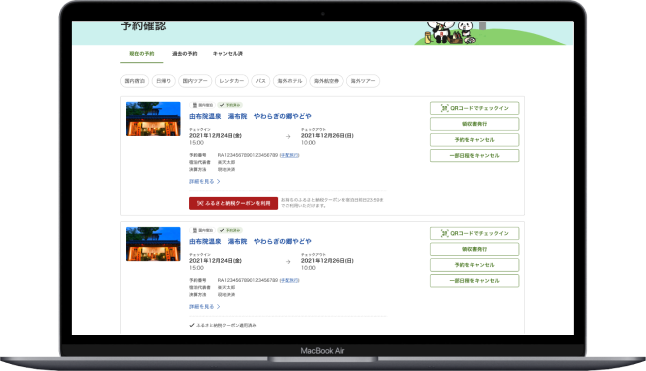
Task: Filter reservations by 国内ツアー chip
Action: coord(195,81)
